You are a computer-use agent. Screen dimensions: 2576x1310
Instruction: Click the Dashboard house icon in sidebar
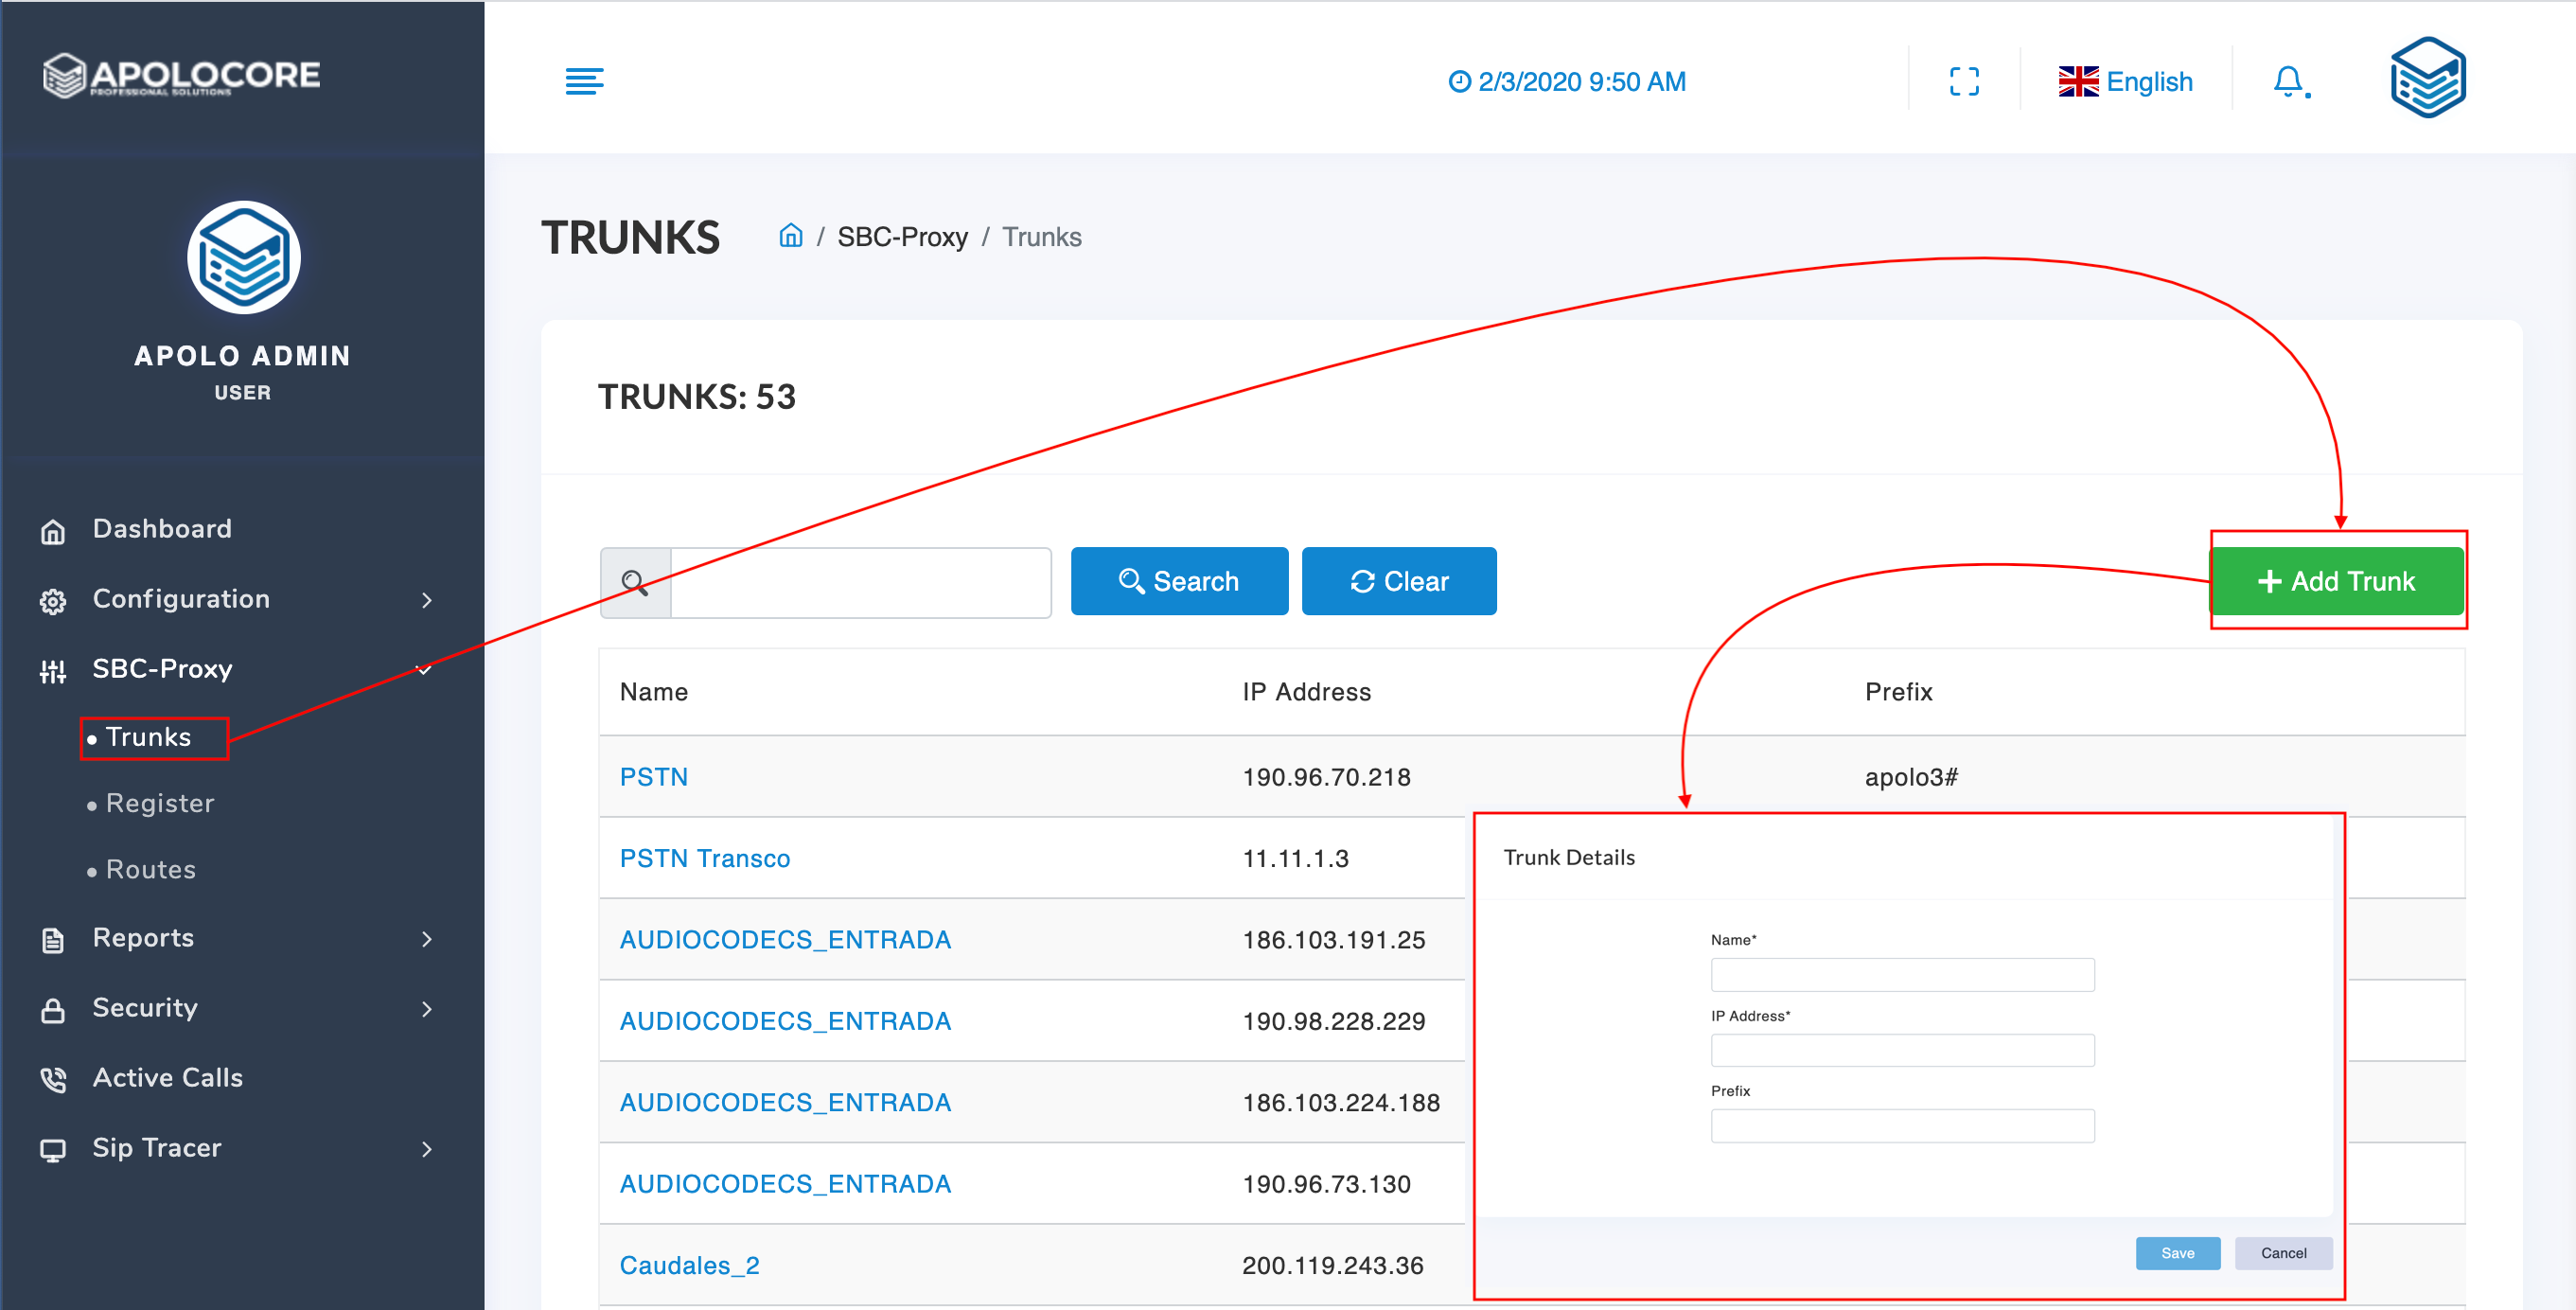[x=53, y=531]
